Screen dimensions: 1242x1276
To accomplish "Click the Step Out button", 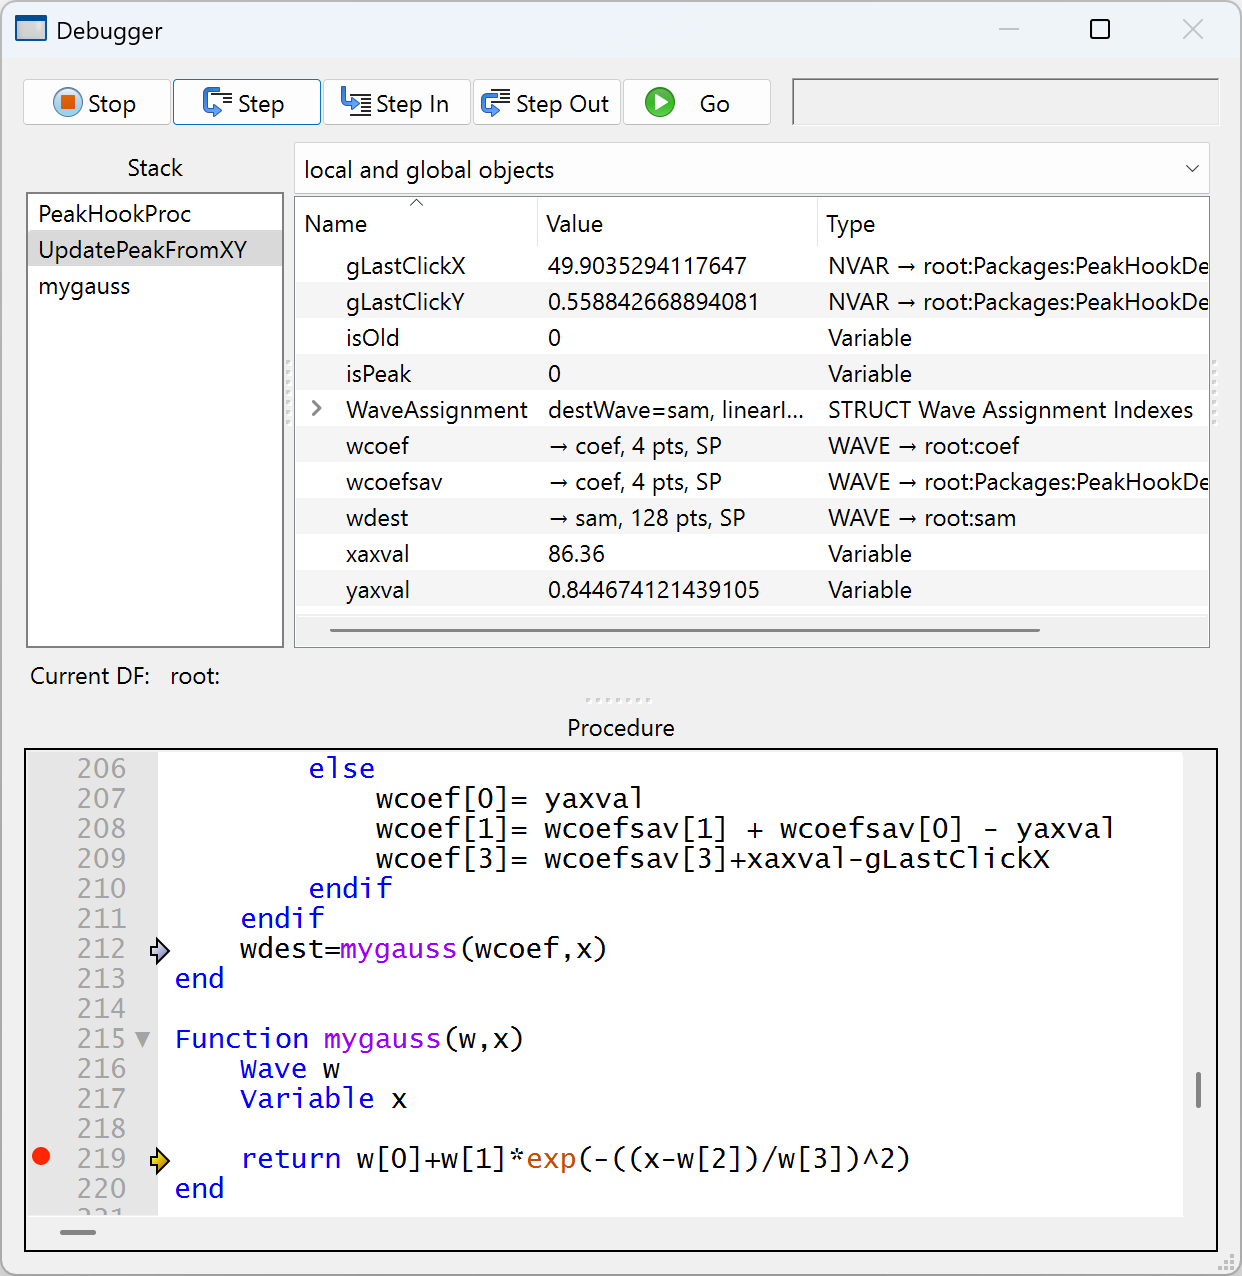I will pos(546,103).
